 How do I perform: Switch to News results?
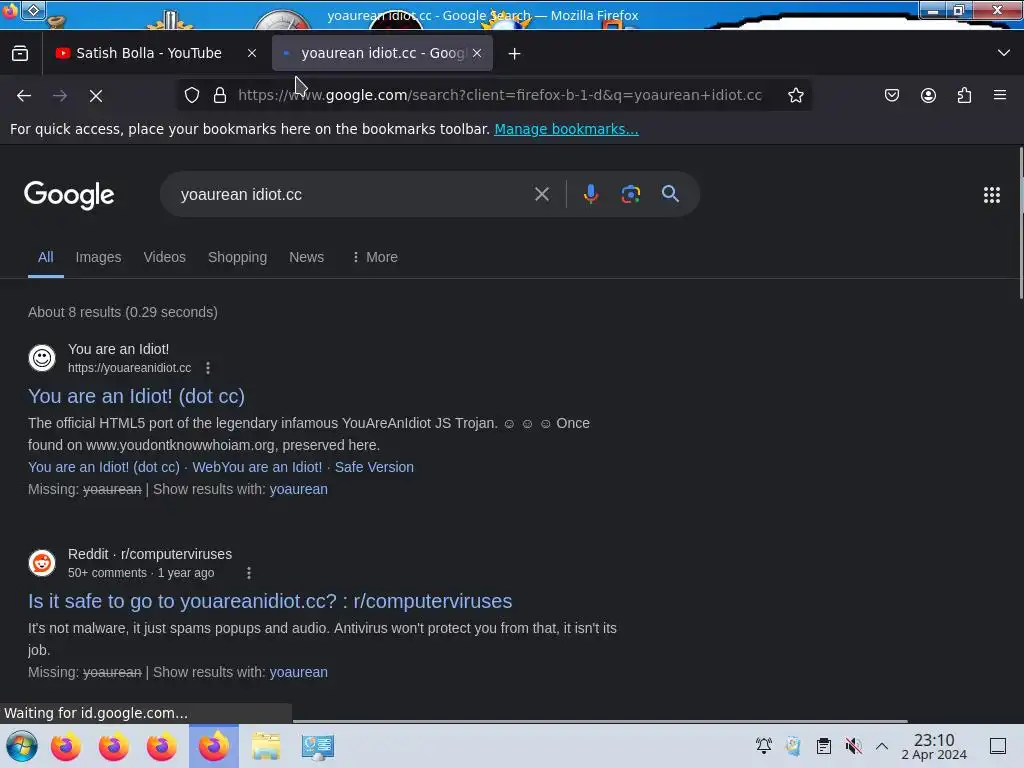(306, 257)
